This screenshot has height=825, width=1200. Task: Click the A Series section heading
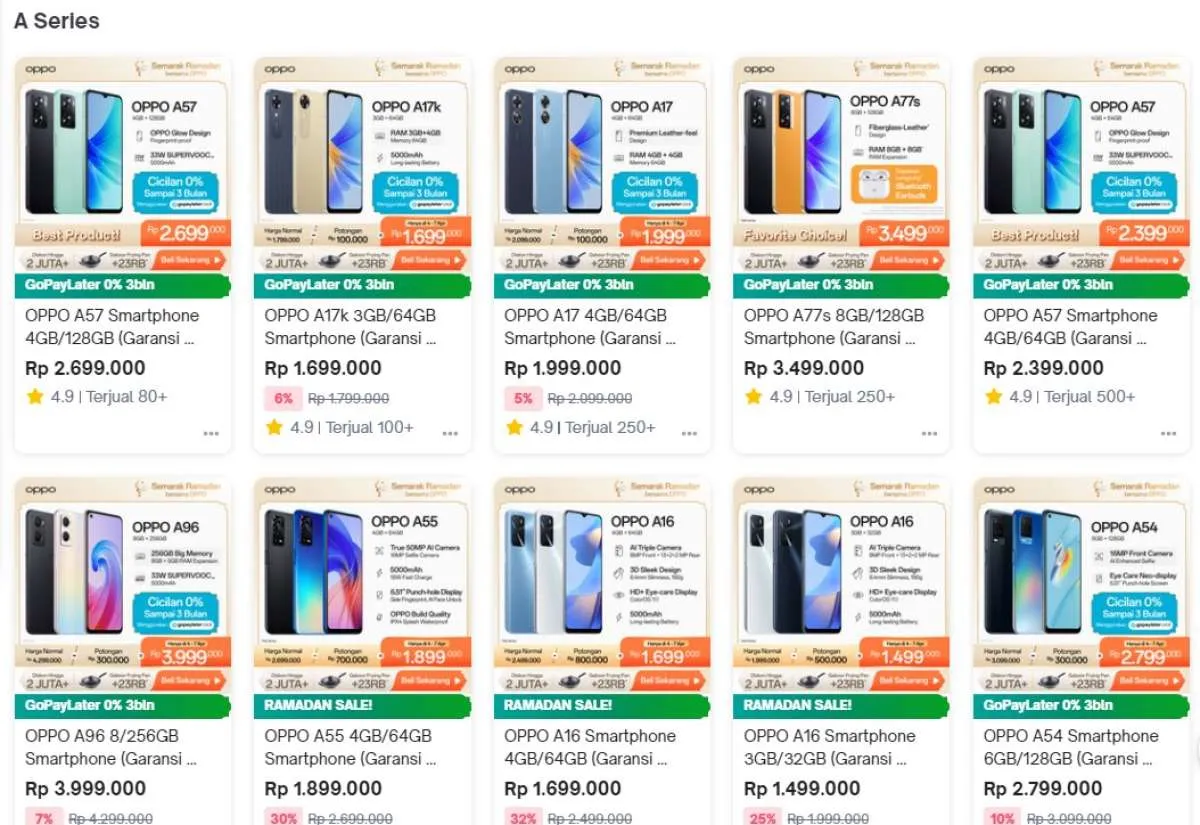tap(57, 21)
